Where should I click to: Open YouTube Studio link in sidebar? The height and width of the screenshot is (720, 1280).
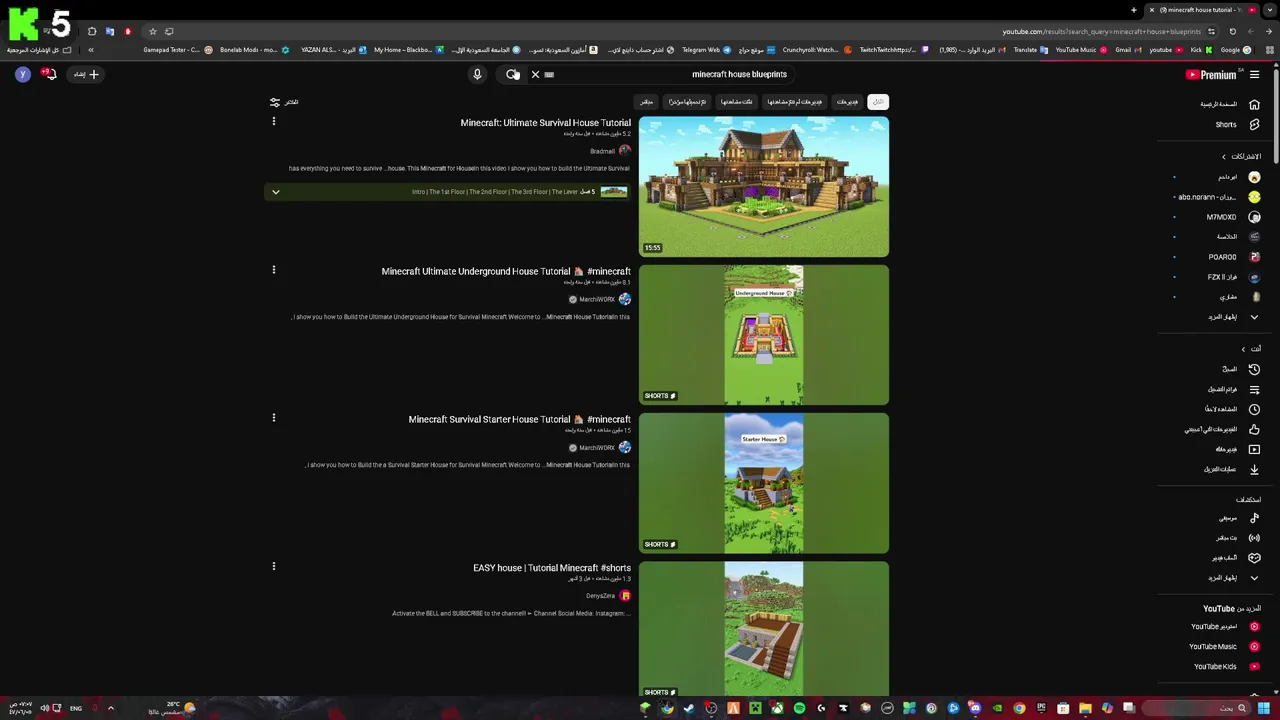(1224, 627)
